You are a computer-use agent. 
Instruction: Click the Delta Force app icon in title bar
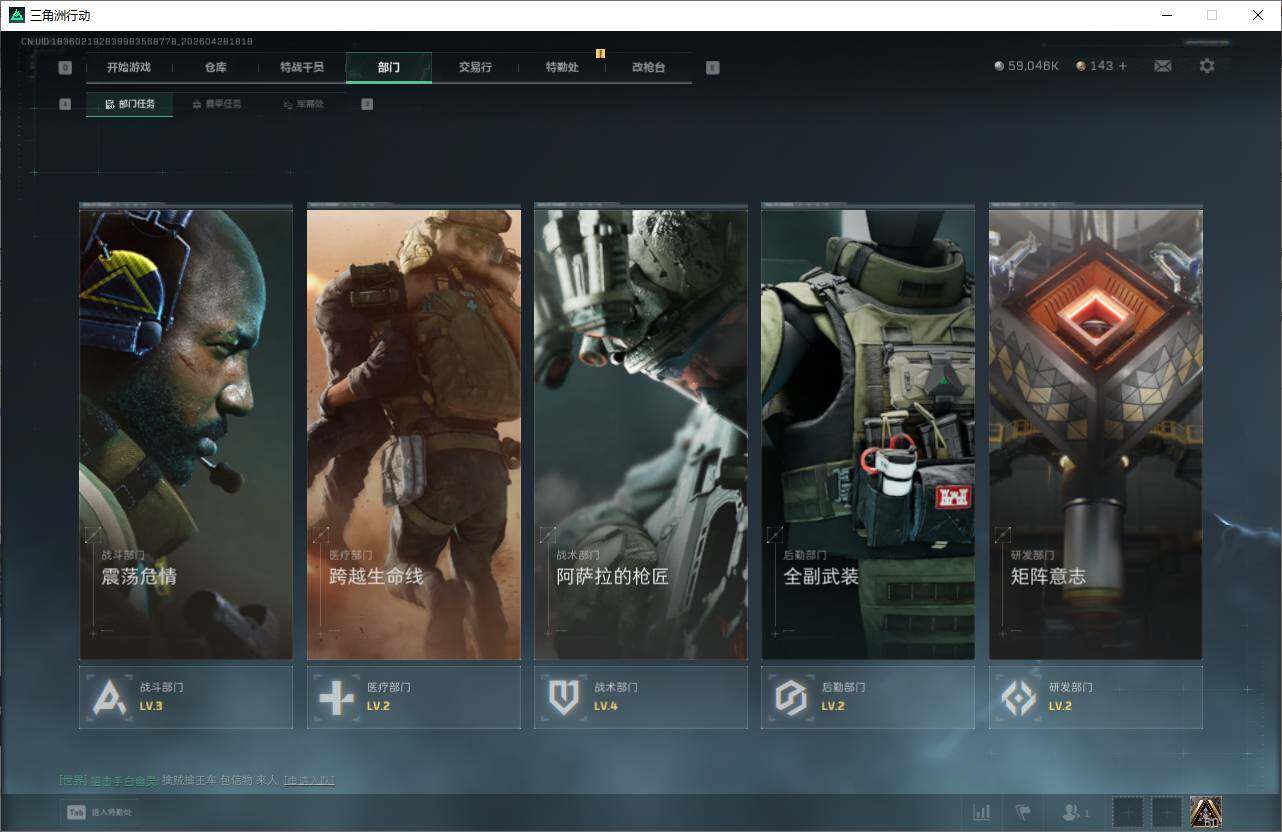click(17, 15)
